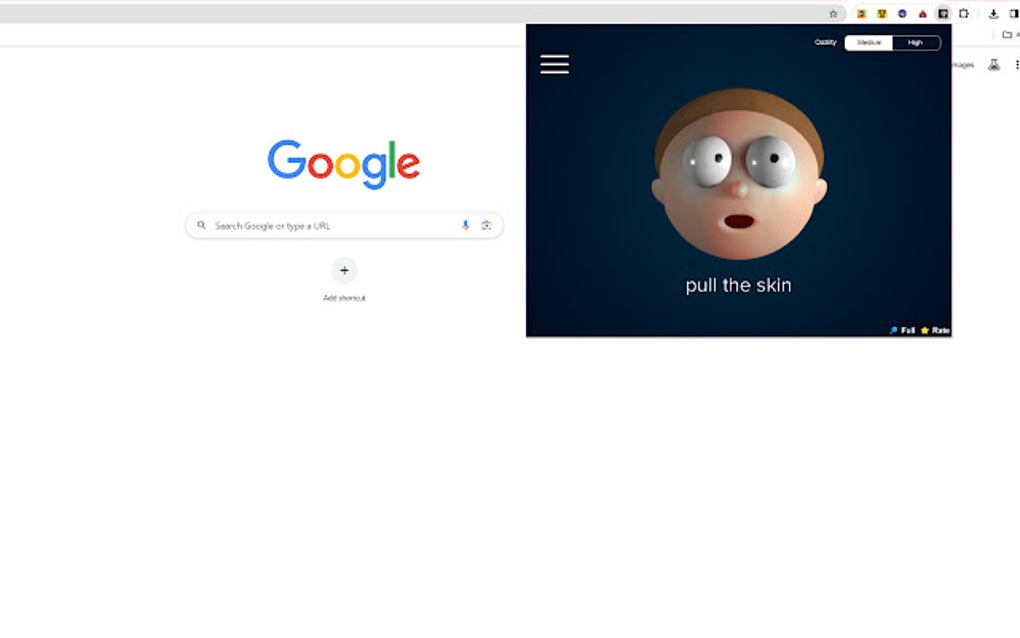Click inside the Google search bar
Viewport: 1020px width, 638px height.
tap(330, 225)
